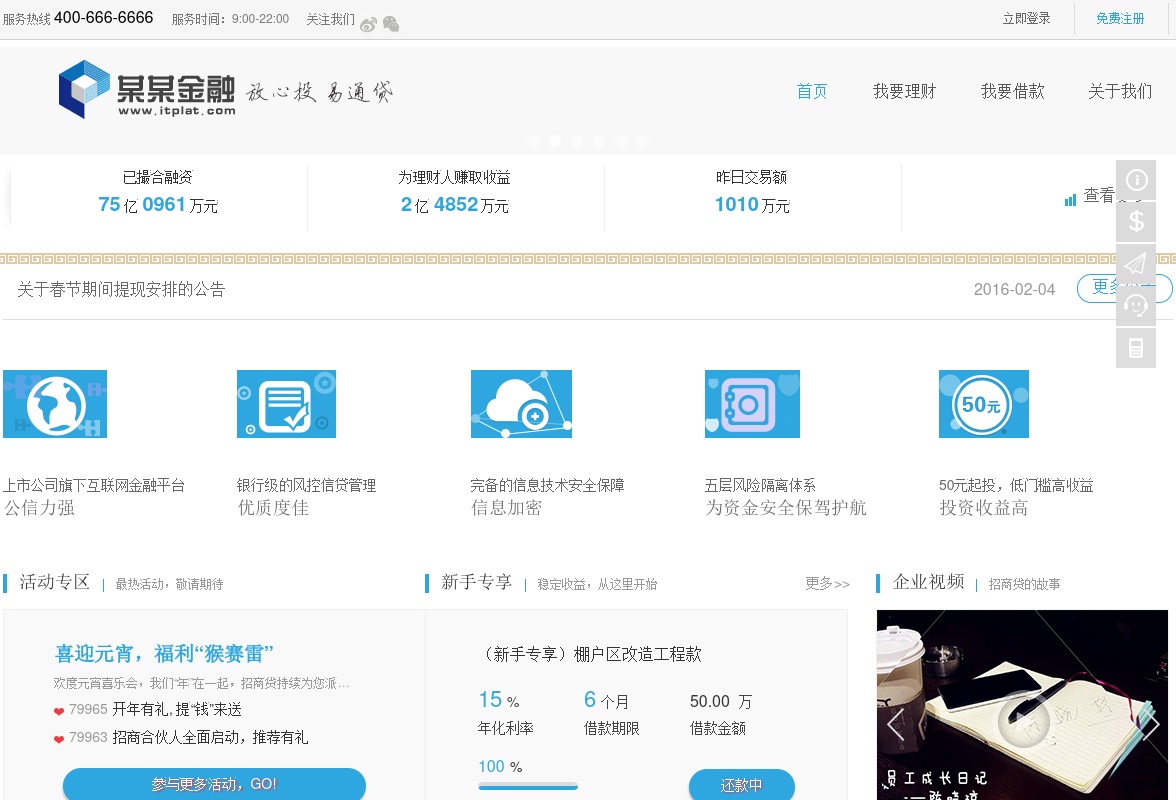Go to previous video with left arrow
The width and height of the screenshot is (1176, 800).
895,724
